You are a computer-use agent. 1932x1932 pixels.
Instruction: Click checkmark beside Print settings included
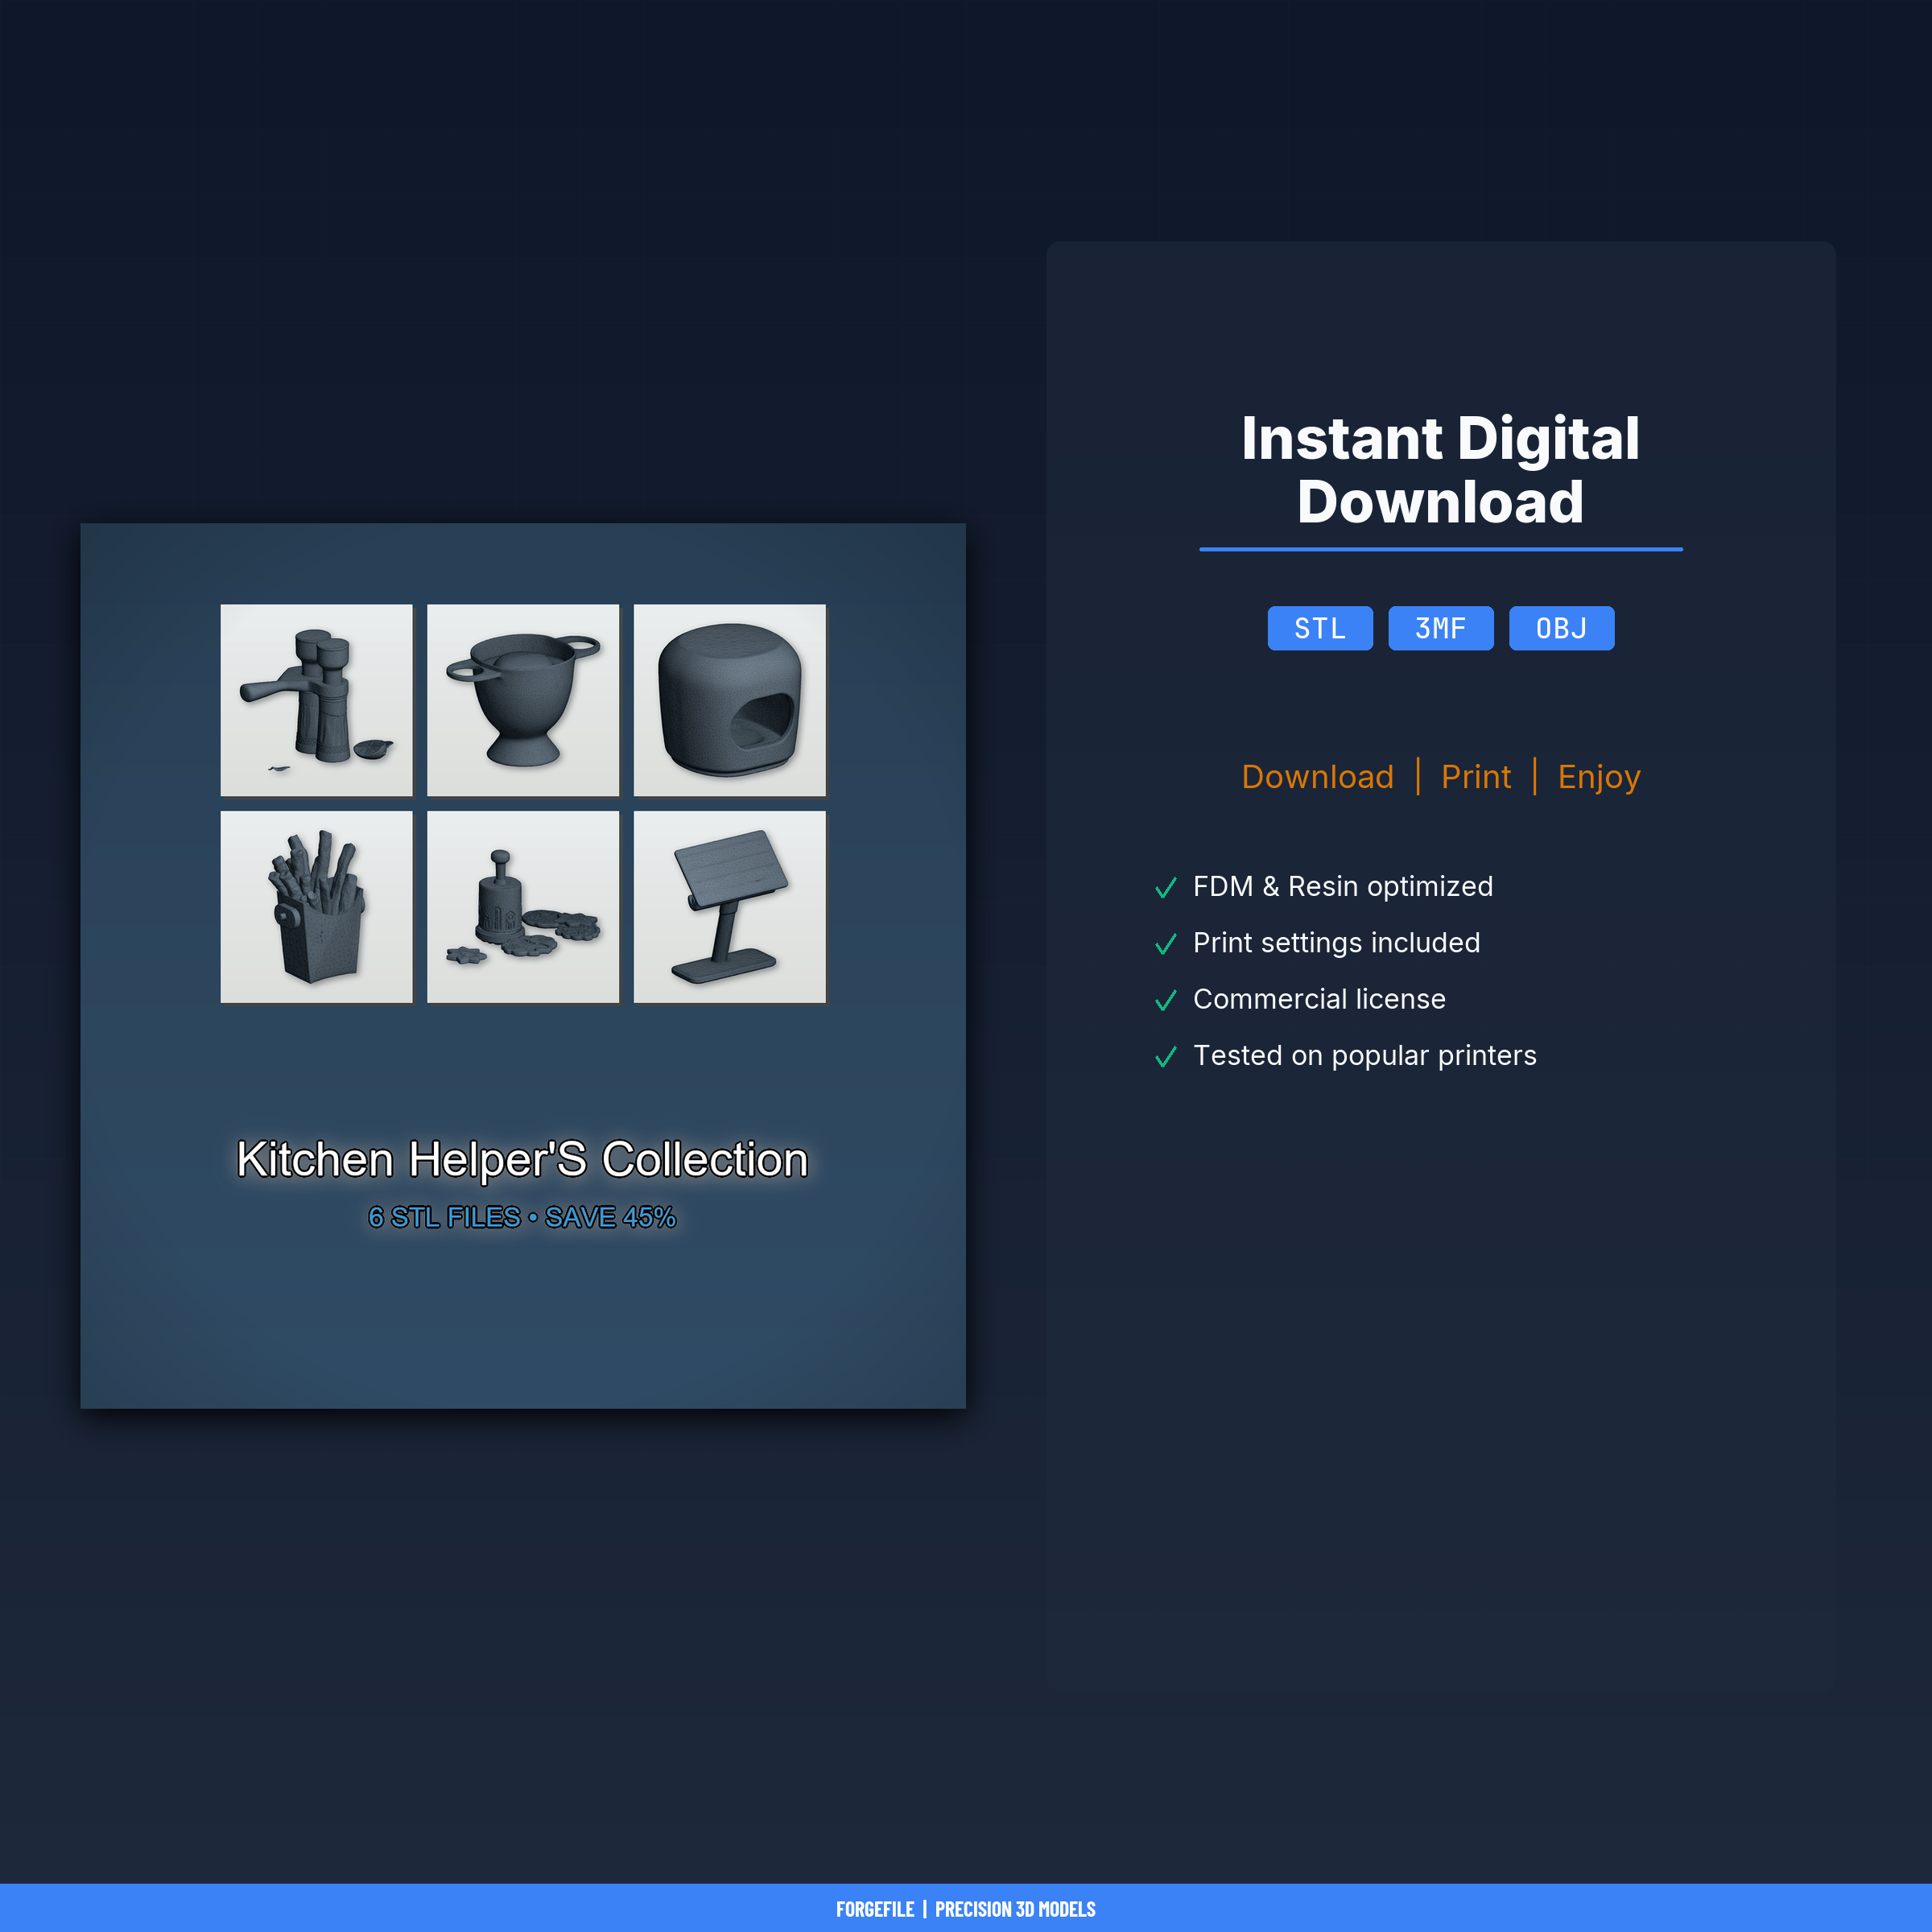(1166, 943)
